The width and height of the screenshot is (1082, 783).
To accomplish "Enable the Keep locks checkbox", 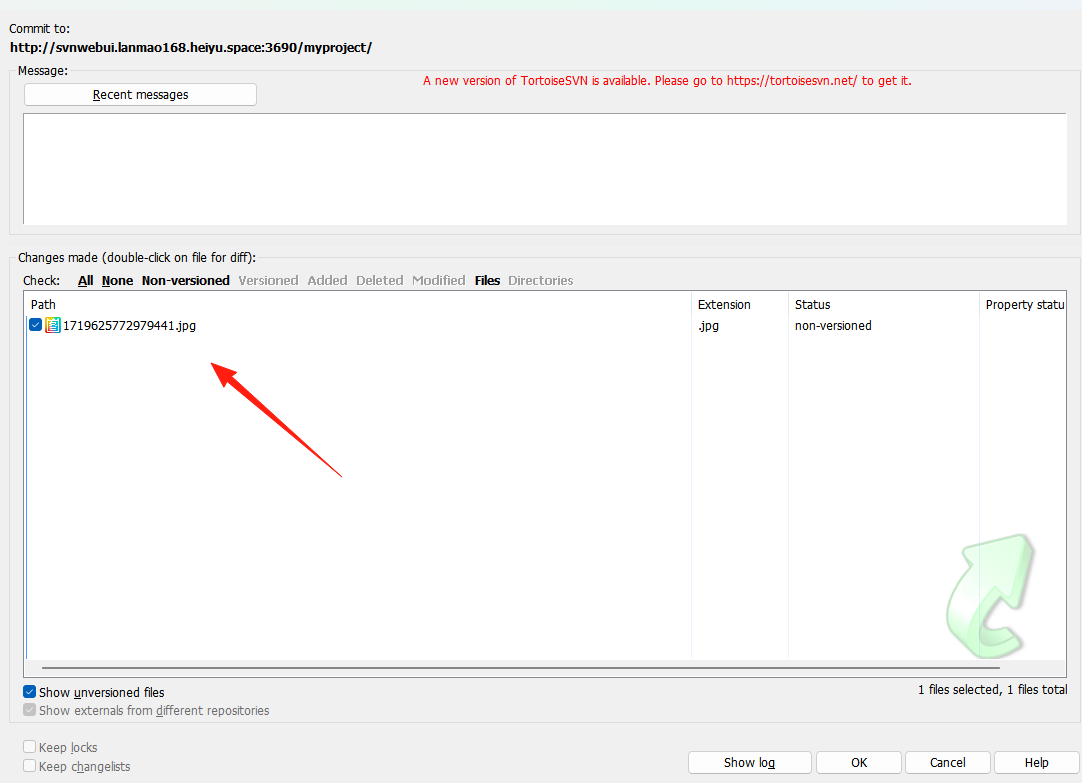I will tap(30, 747).
